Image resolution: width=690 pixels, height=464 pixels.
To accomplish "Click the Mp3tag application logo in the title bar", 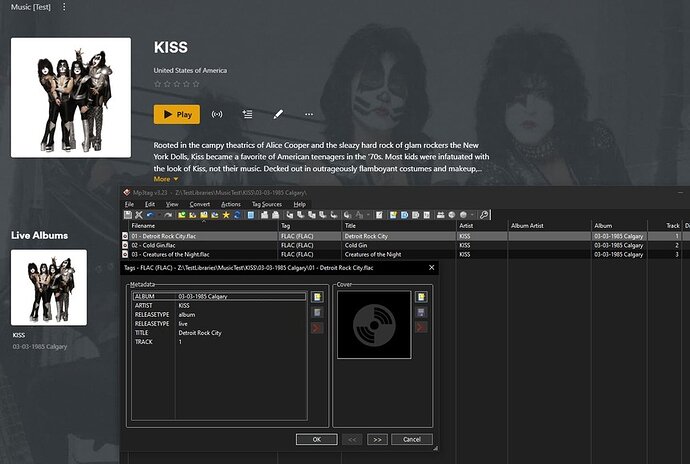I will pos(127,192).
